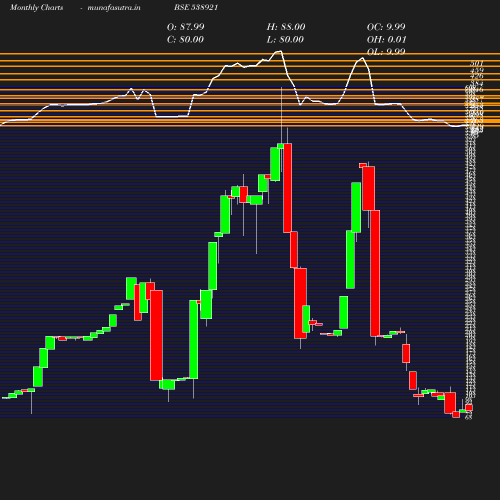Click the high value 'H: 88.00'
The height and width of the screenshot is (500, 500).
(286, 27)
